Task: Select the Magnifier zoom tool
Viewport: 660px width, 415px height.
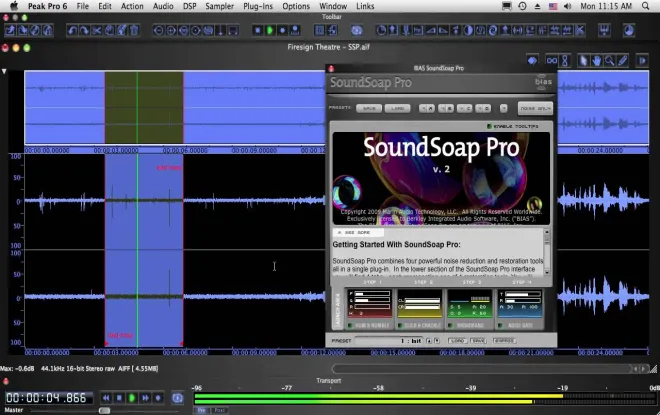Action: click(x=609, y=61)
